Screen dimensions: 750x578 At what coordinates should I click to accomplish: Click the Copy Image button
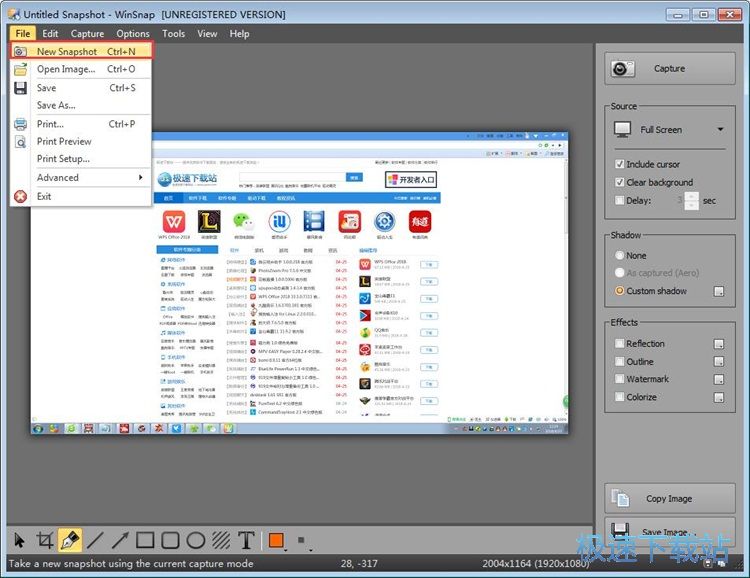[x=668, y=498]
